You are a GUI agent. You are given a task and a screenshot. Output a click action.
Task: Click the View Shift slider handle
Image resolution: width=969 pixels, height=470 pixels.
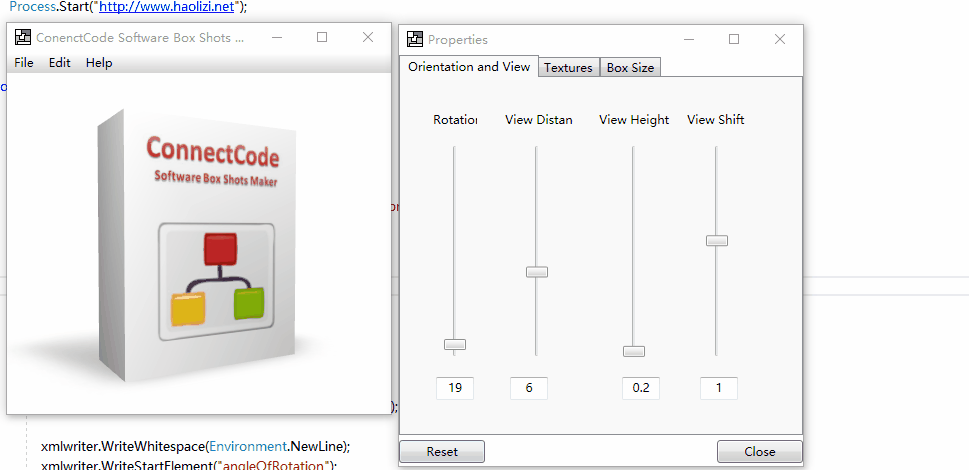pyautogui.click(x=717, y=241)
